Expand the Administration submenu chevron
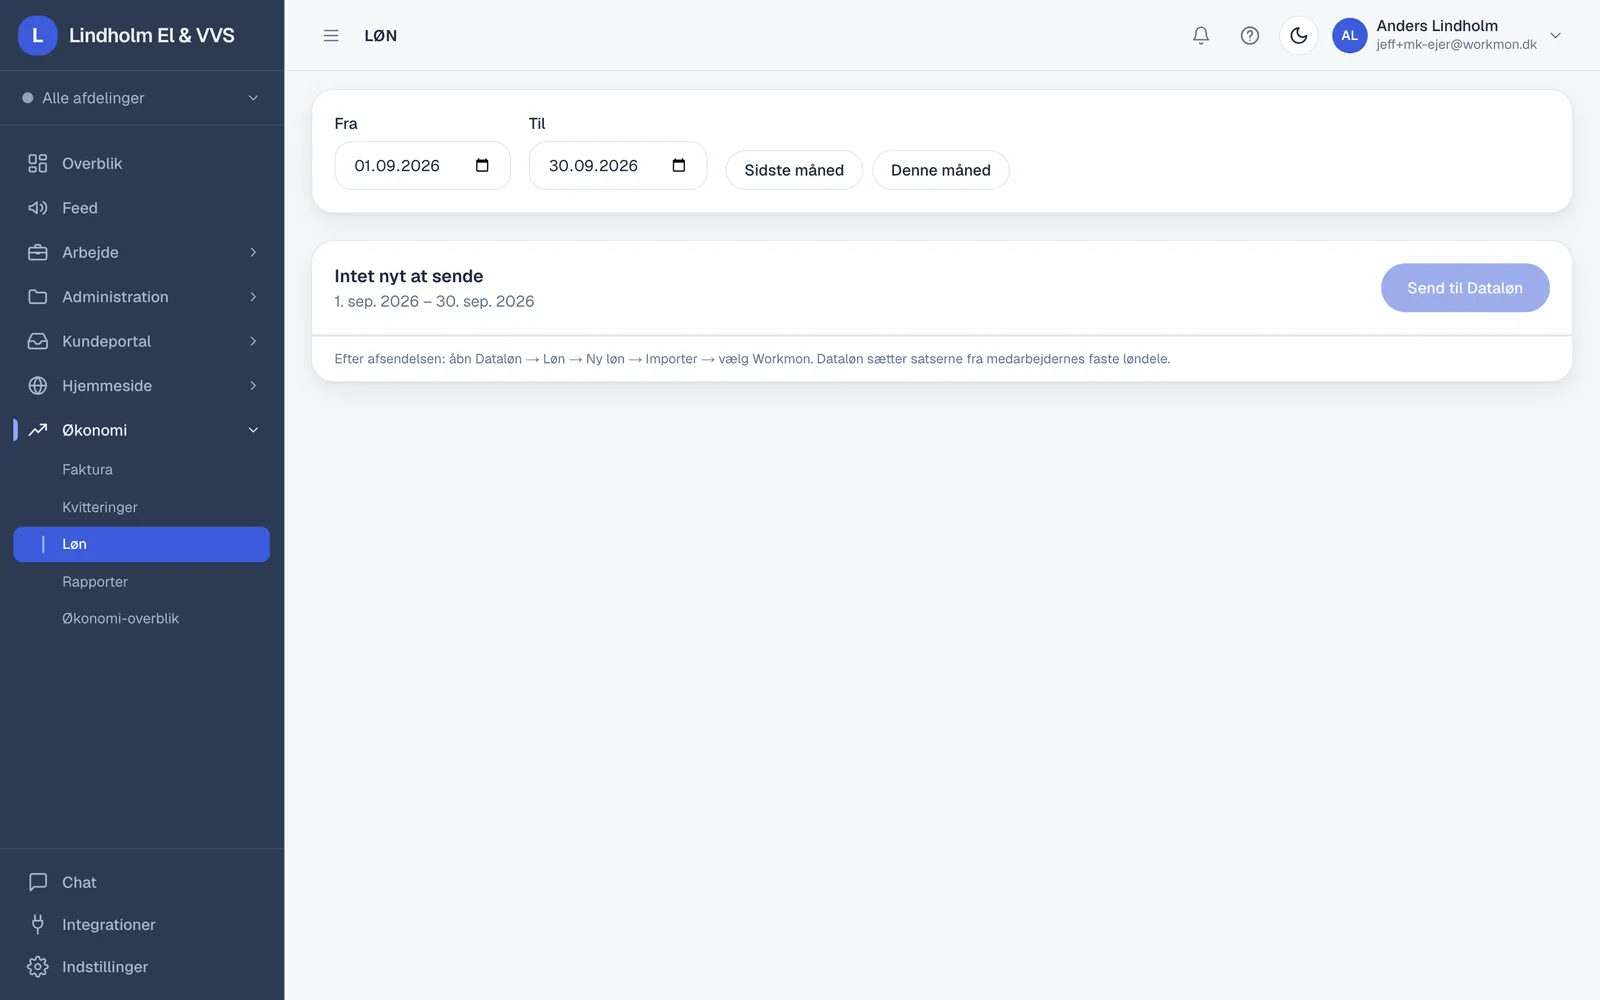 (x=253, y=297)
